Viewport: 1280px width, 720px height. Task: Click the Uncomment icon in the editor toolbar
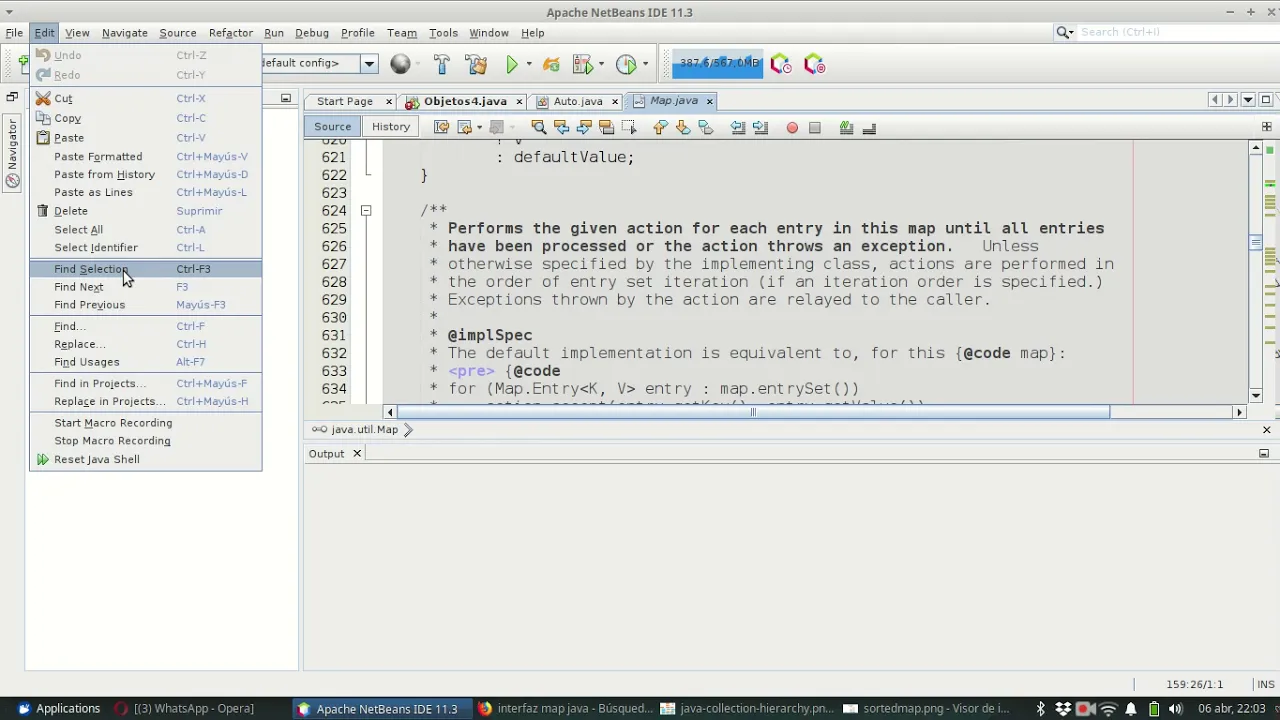[x=869, y=127]
